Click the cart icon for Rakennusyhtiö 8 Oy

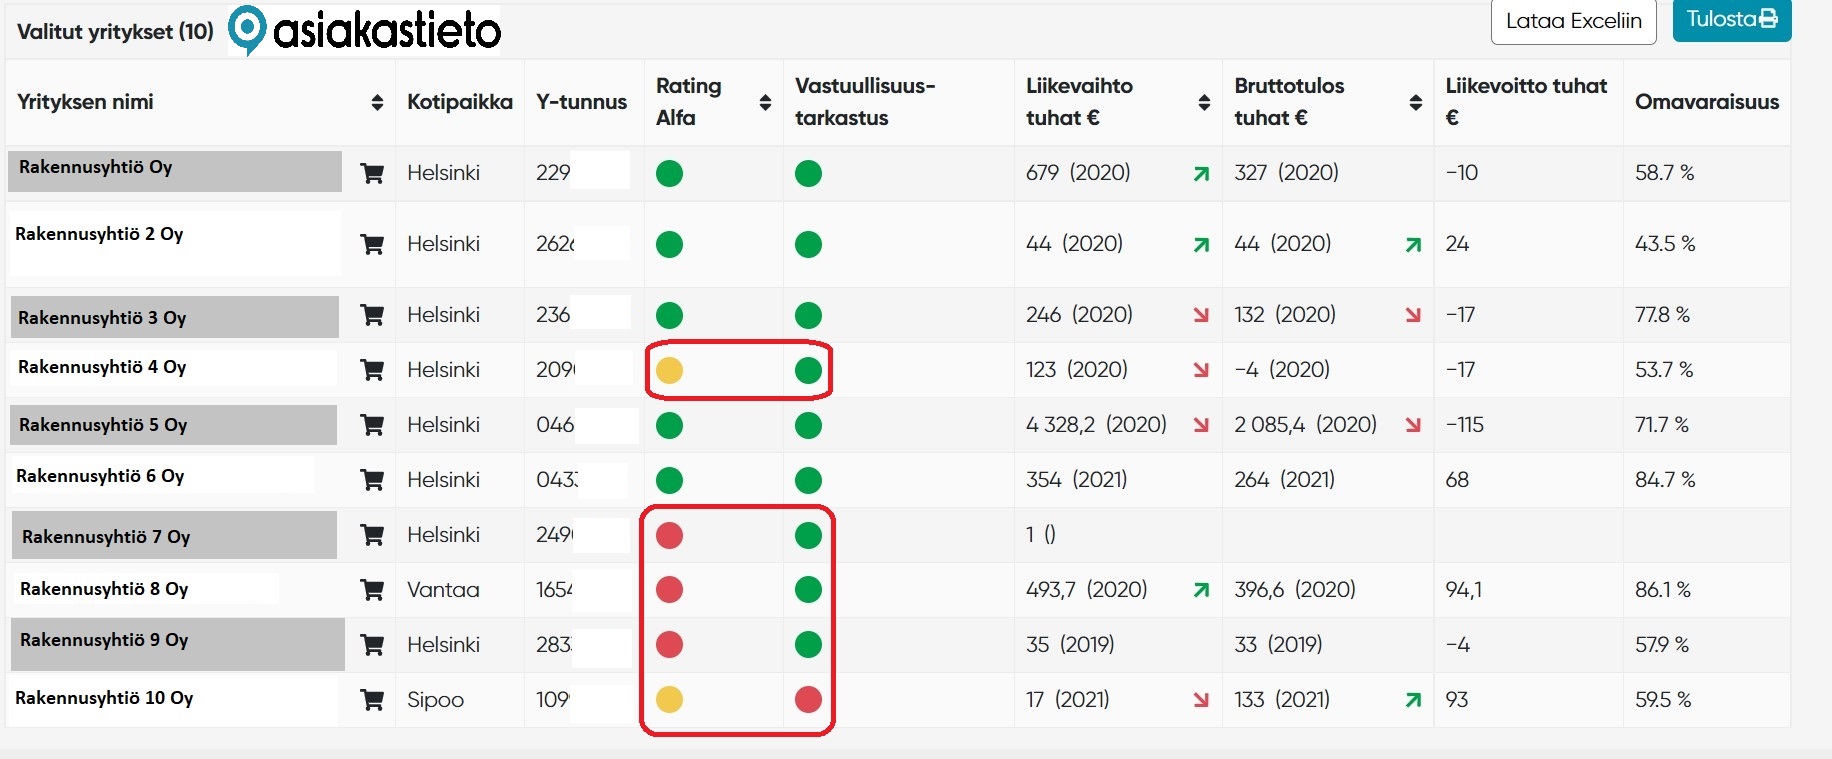point(372,591)
